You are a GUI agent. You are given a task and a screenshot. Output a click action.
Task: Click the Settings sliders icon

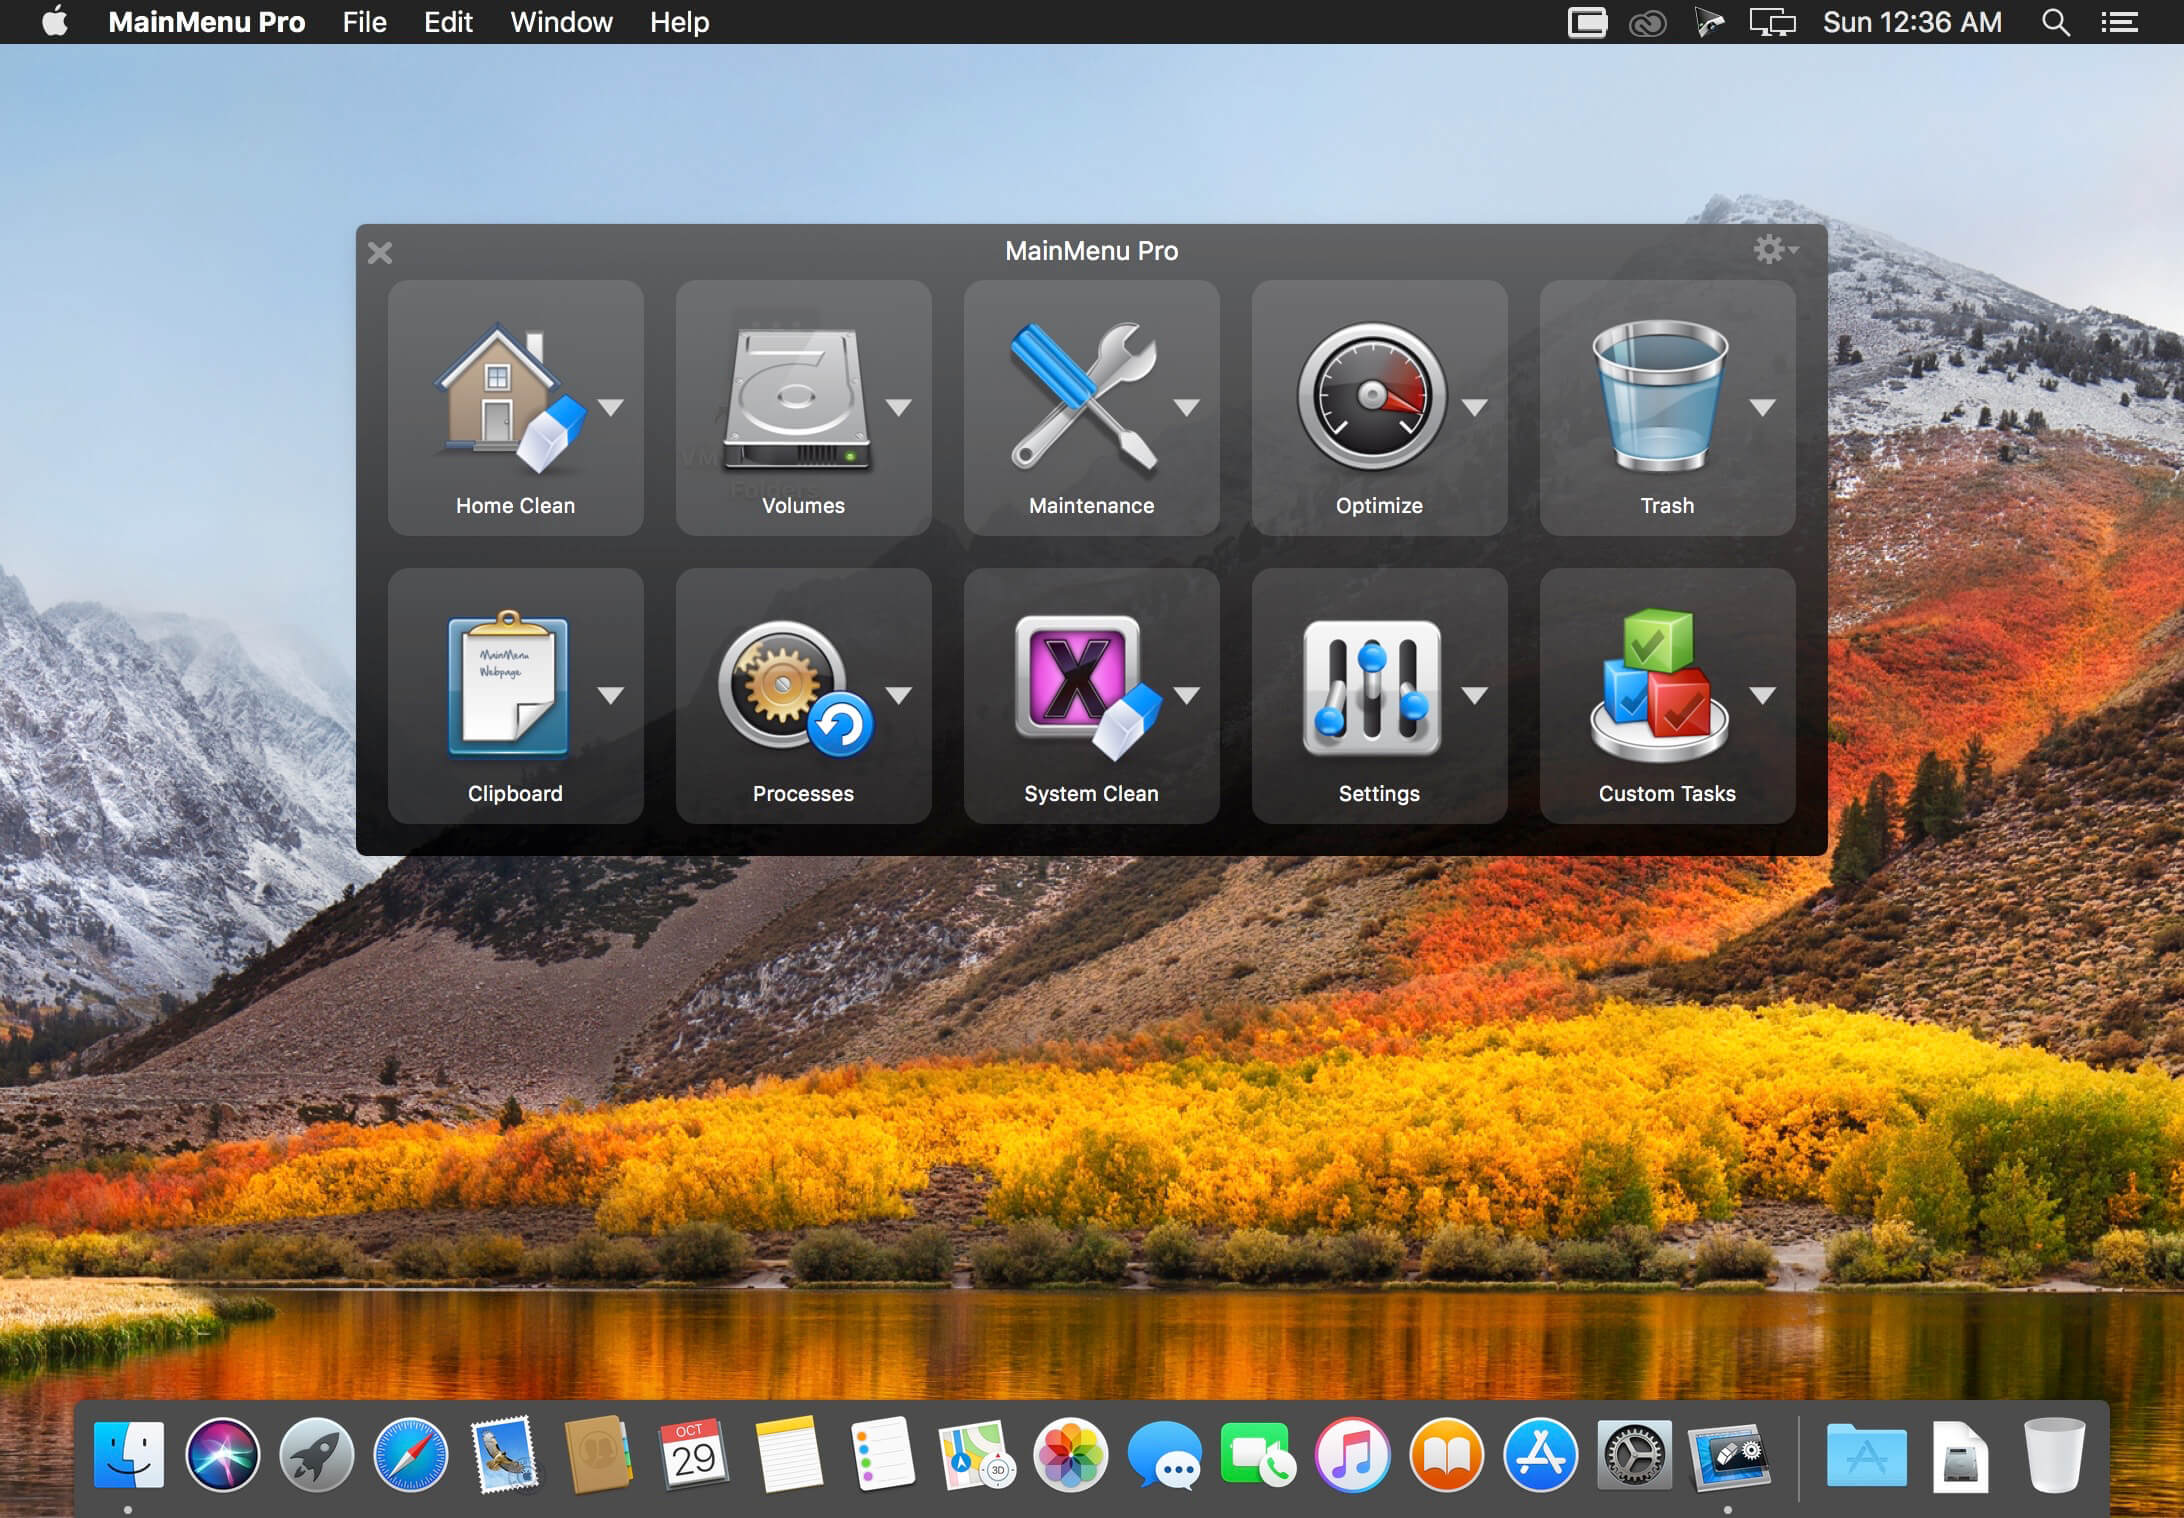point(1372,687)
